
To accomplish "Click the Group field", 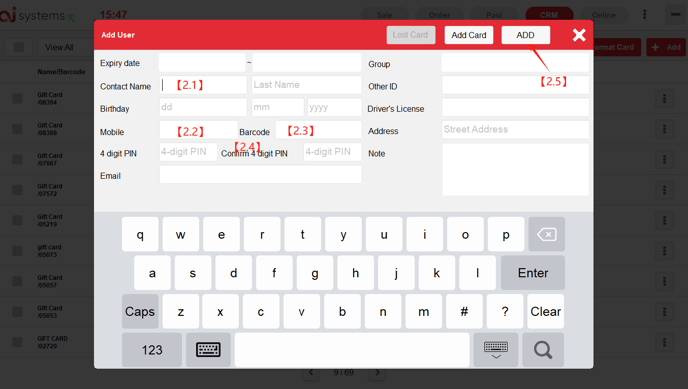I will pyautogui.click(x=515, y=63).
